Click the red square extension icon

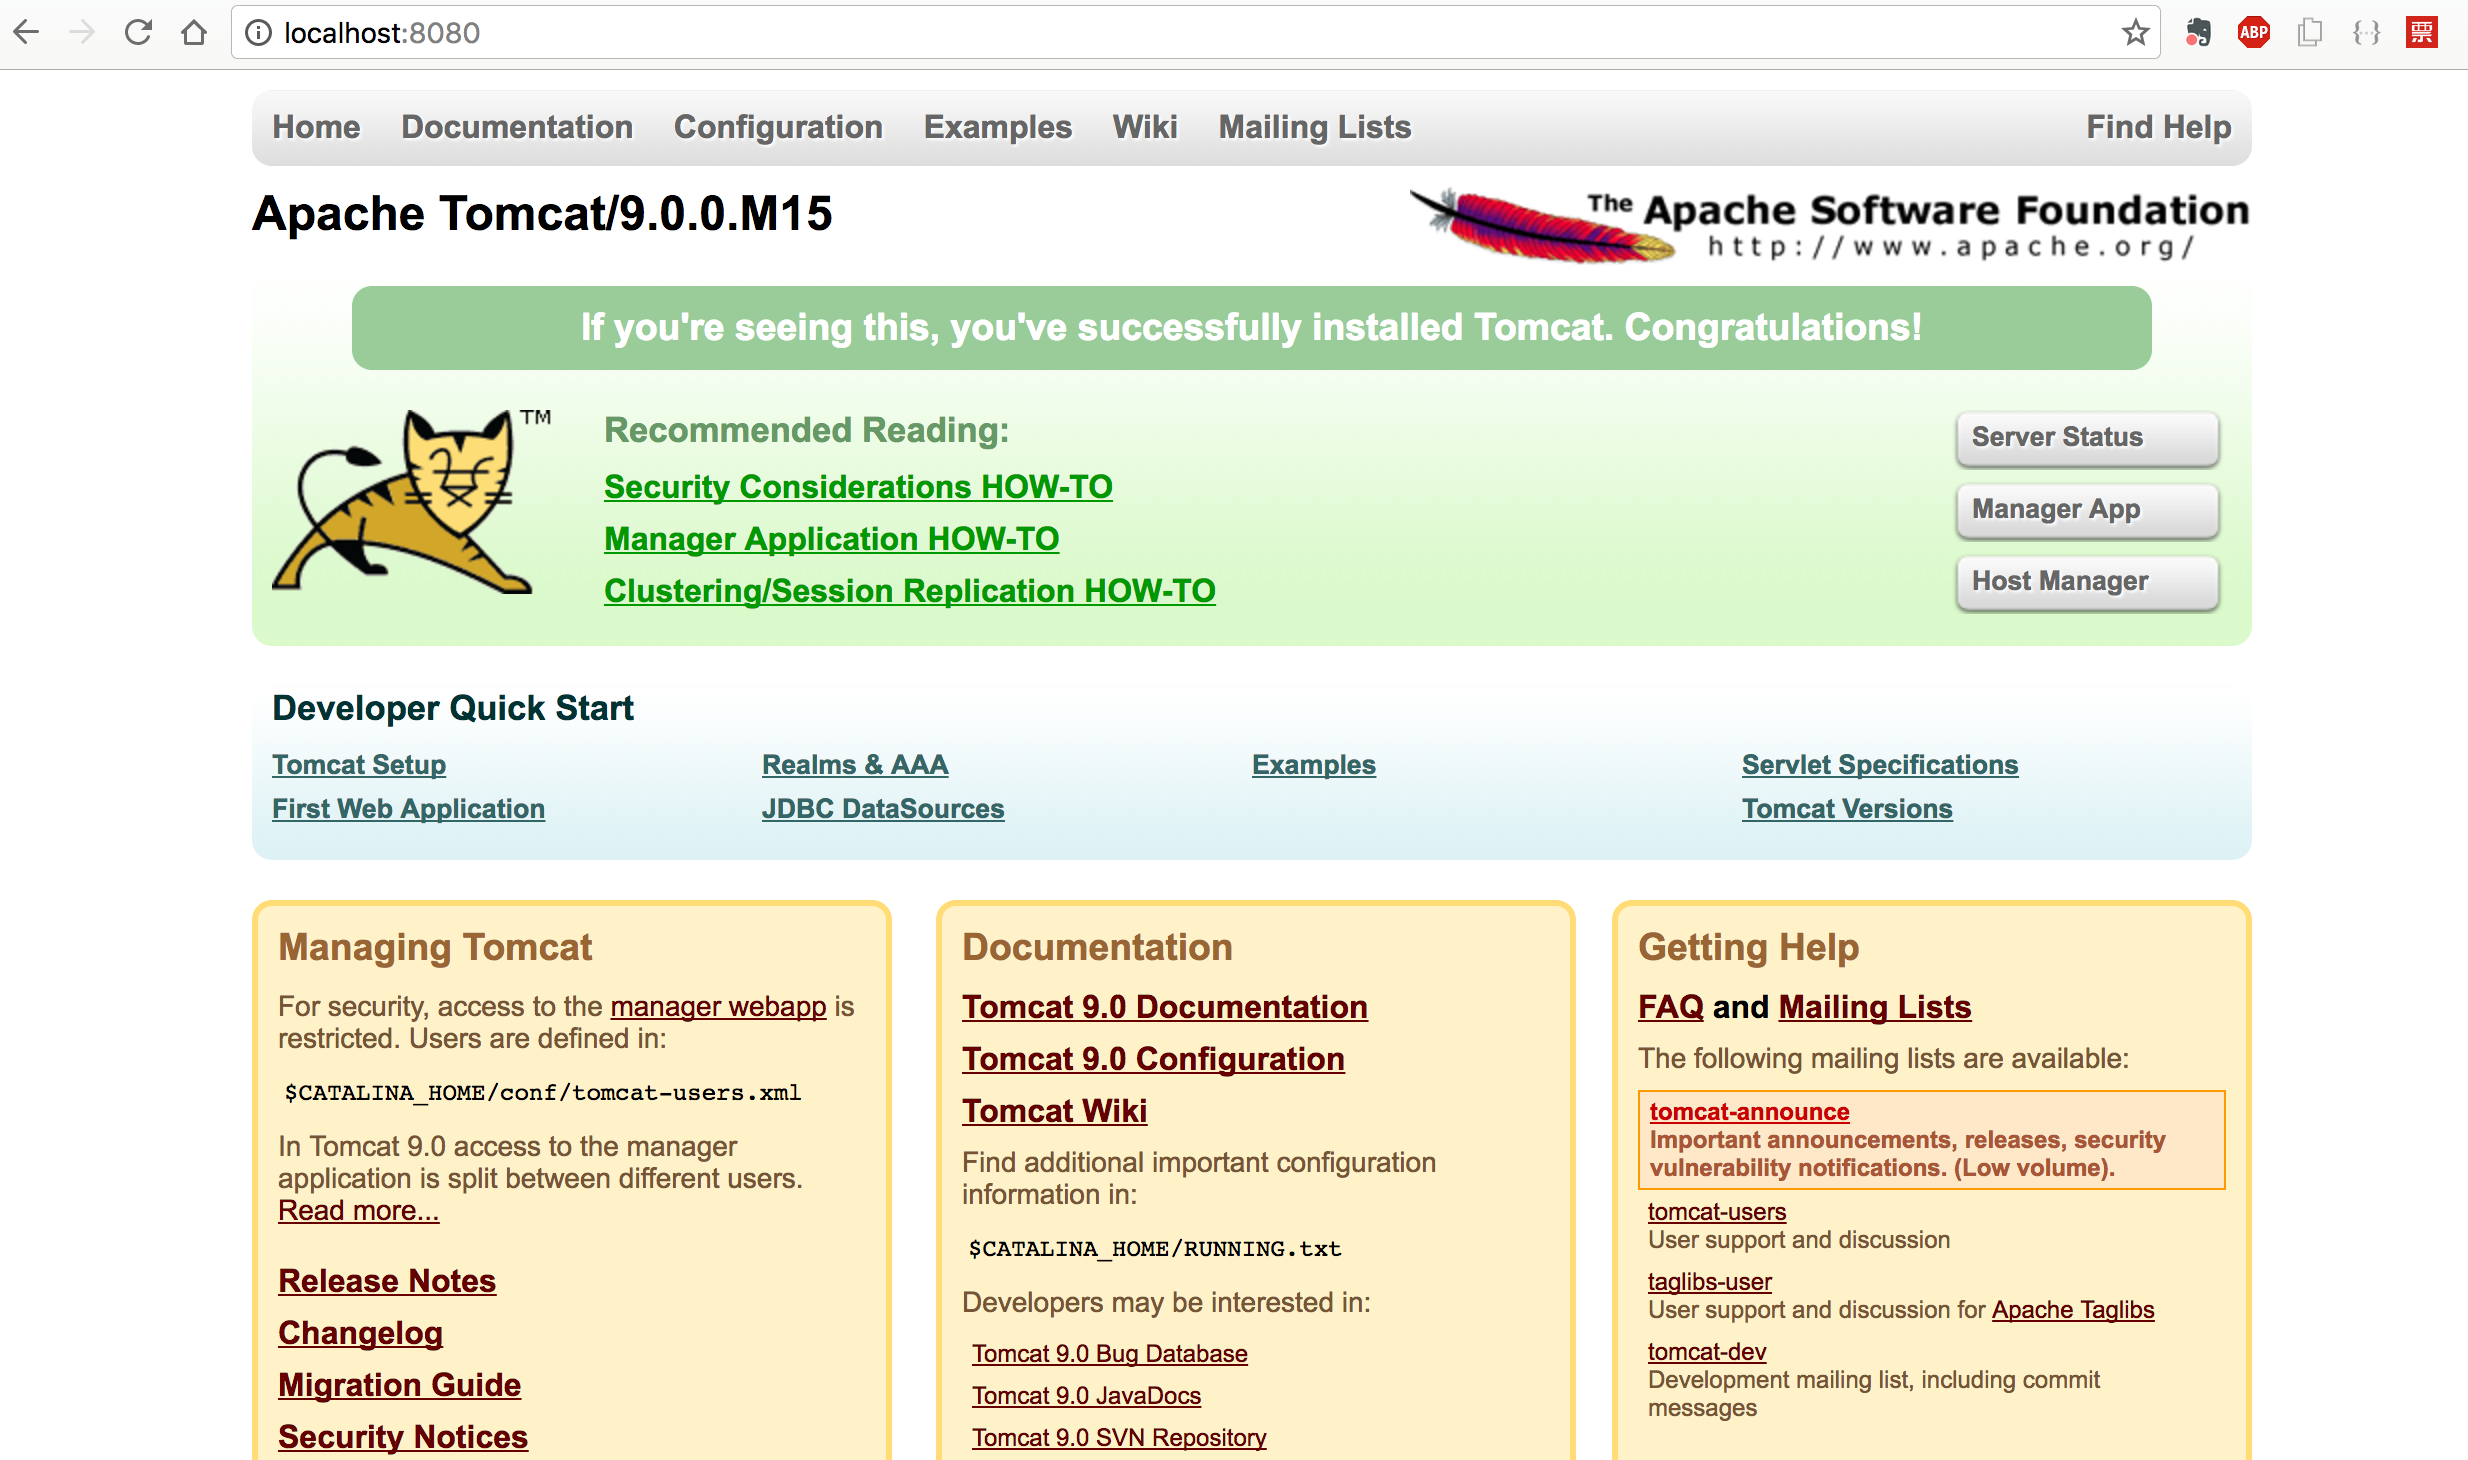click(2422, 33)
